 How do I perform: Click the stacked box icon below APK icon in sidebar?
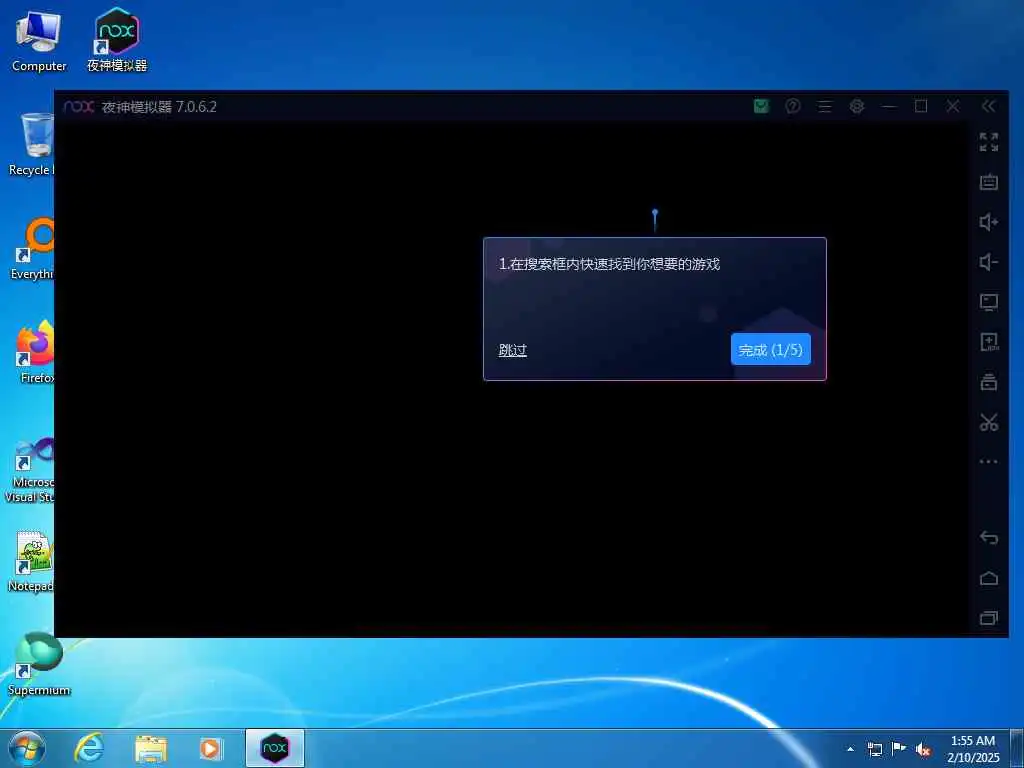(989, 381)
